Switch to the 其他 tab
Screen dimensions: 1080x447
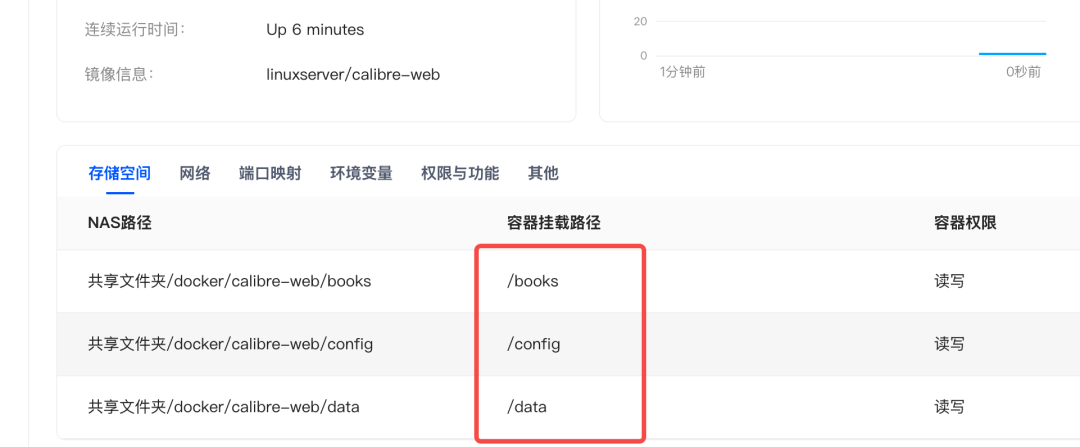point(543,173)
